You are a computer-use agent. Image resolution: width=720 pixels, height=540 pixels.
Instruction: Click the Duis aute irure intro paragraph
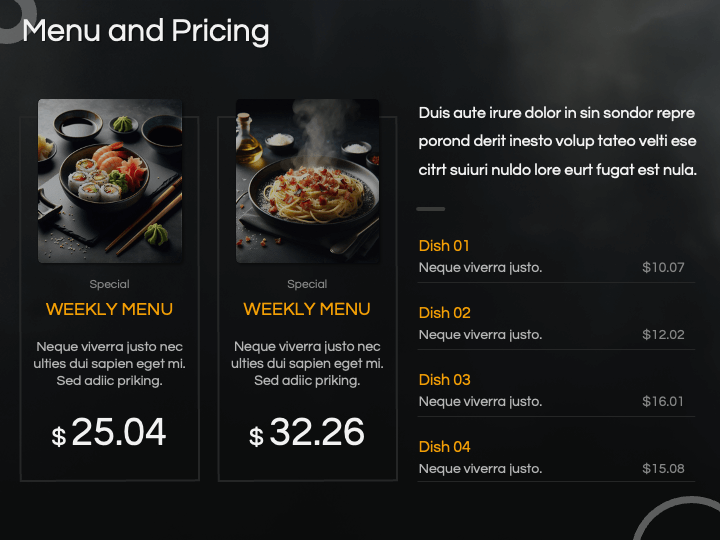point(557,141)
